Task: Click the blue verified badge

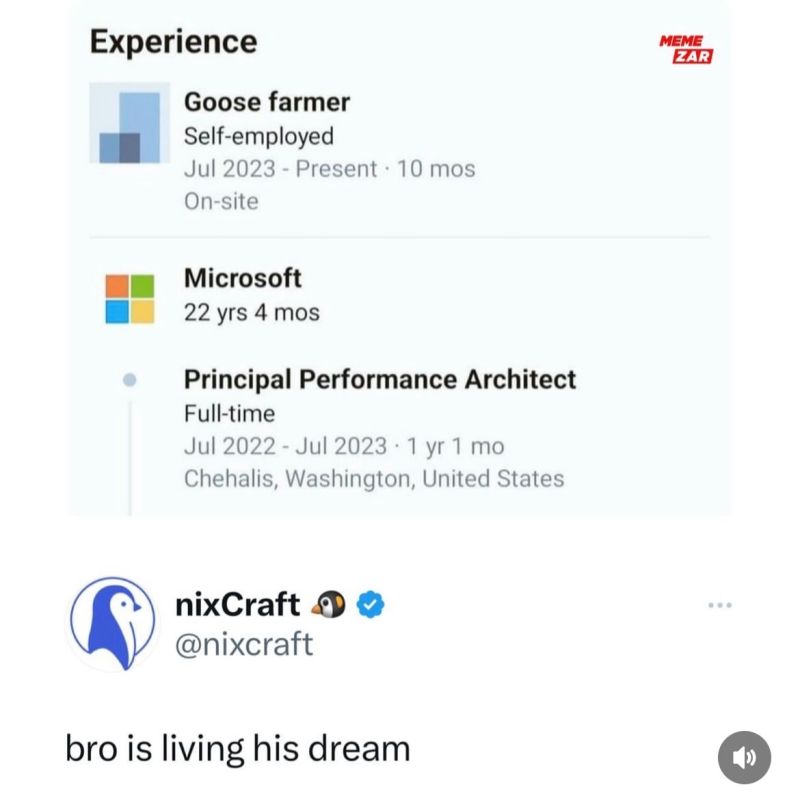Action: tap(371, 604)
